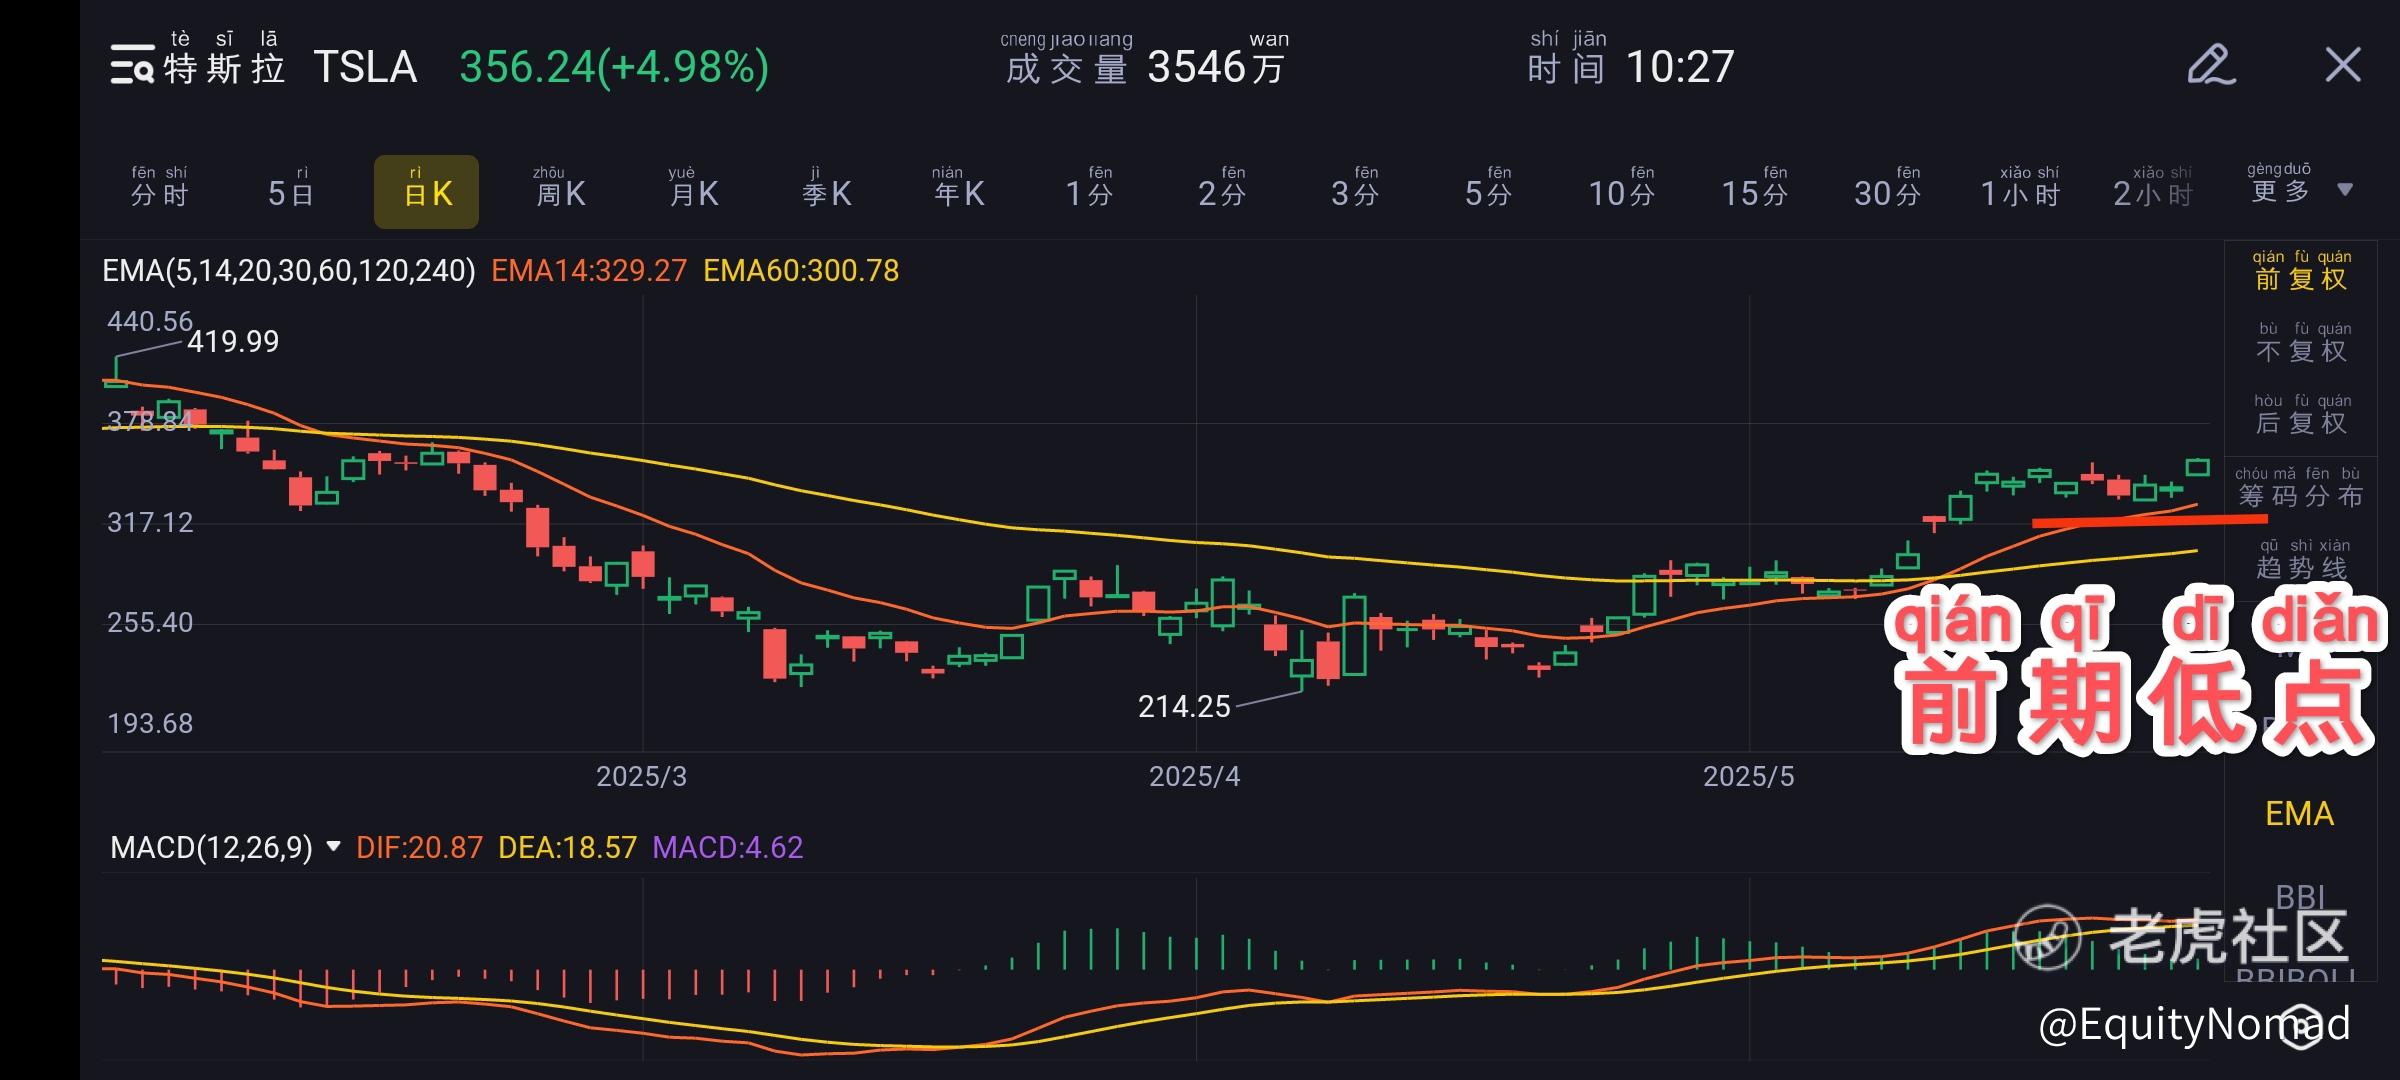Switch to 月K monthly chart

(x=694, y=188)
